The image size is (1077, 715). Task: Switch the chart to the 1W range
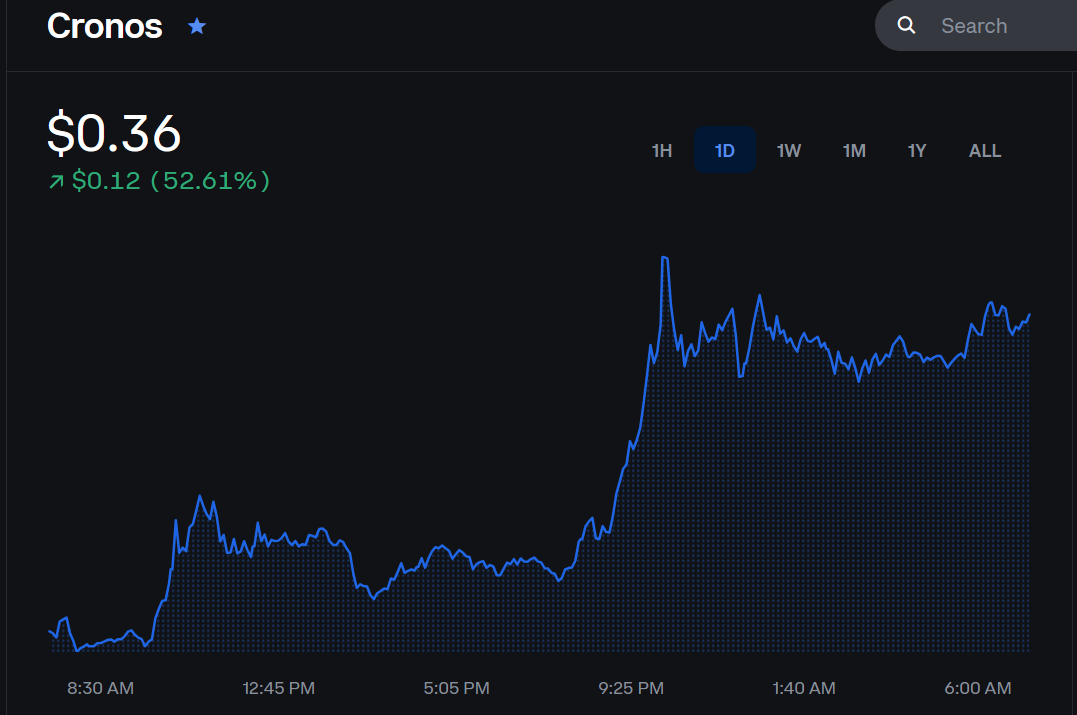coord(789,150)
